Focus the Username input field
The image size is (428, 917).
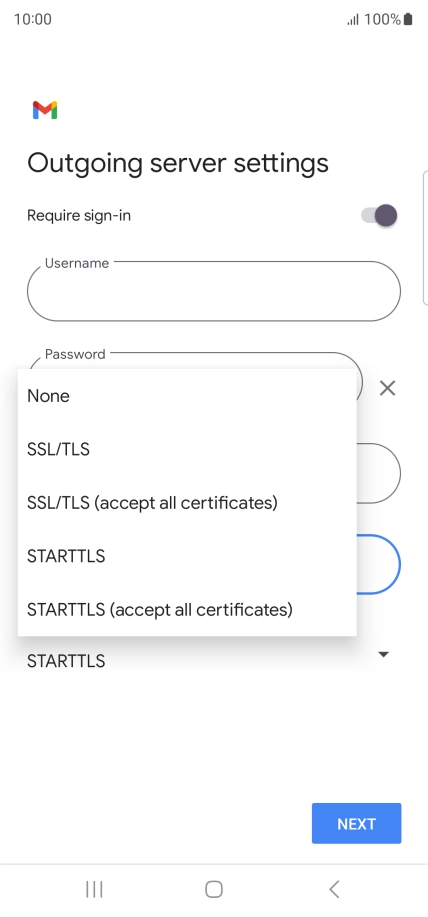coord(214,291)
